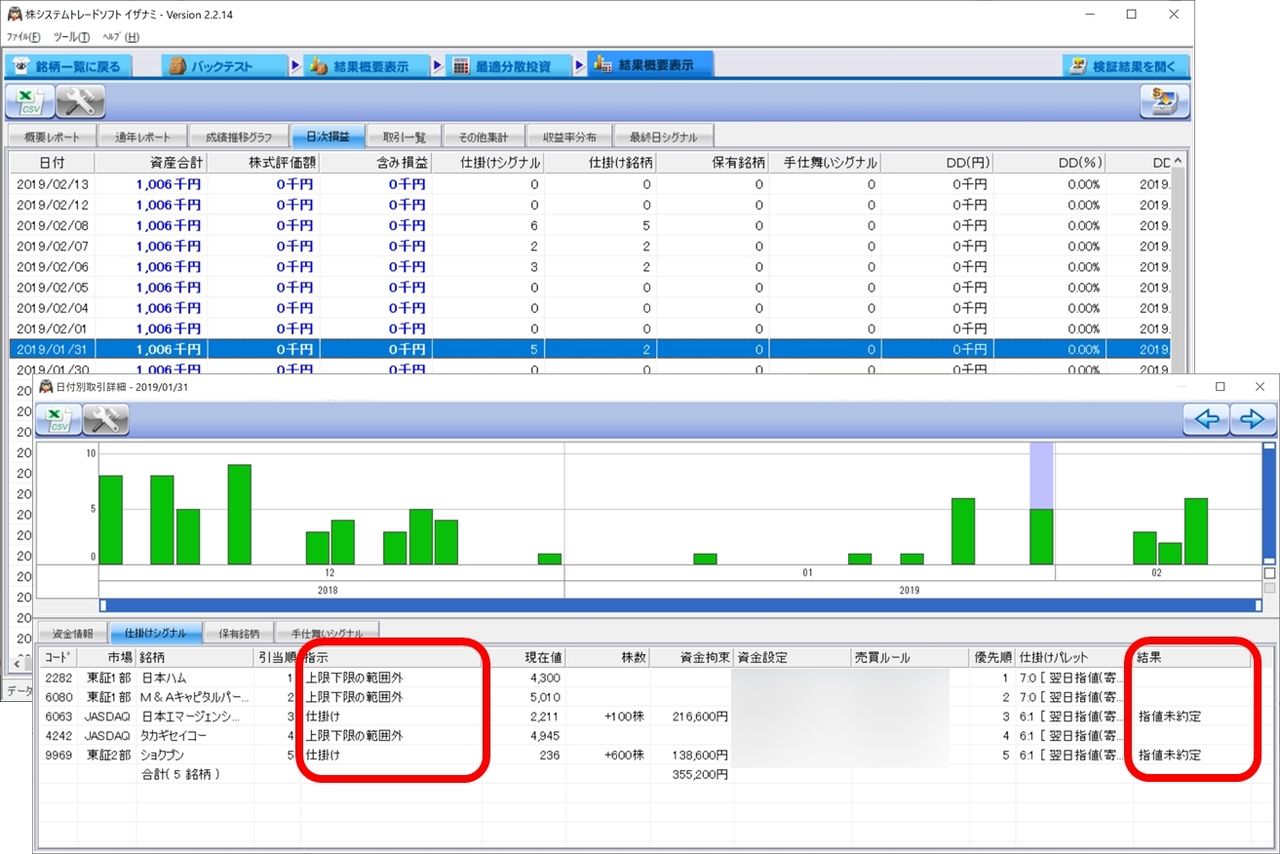Select the highlighted 2019/01/31 row
1280x854 pixels.
pos(590,349)
